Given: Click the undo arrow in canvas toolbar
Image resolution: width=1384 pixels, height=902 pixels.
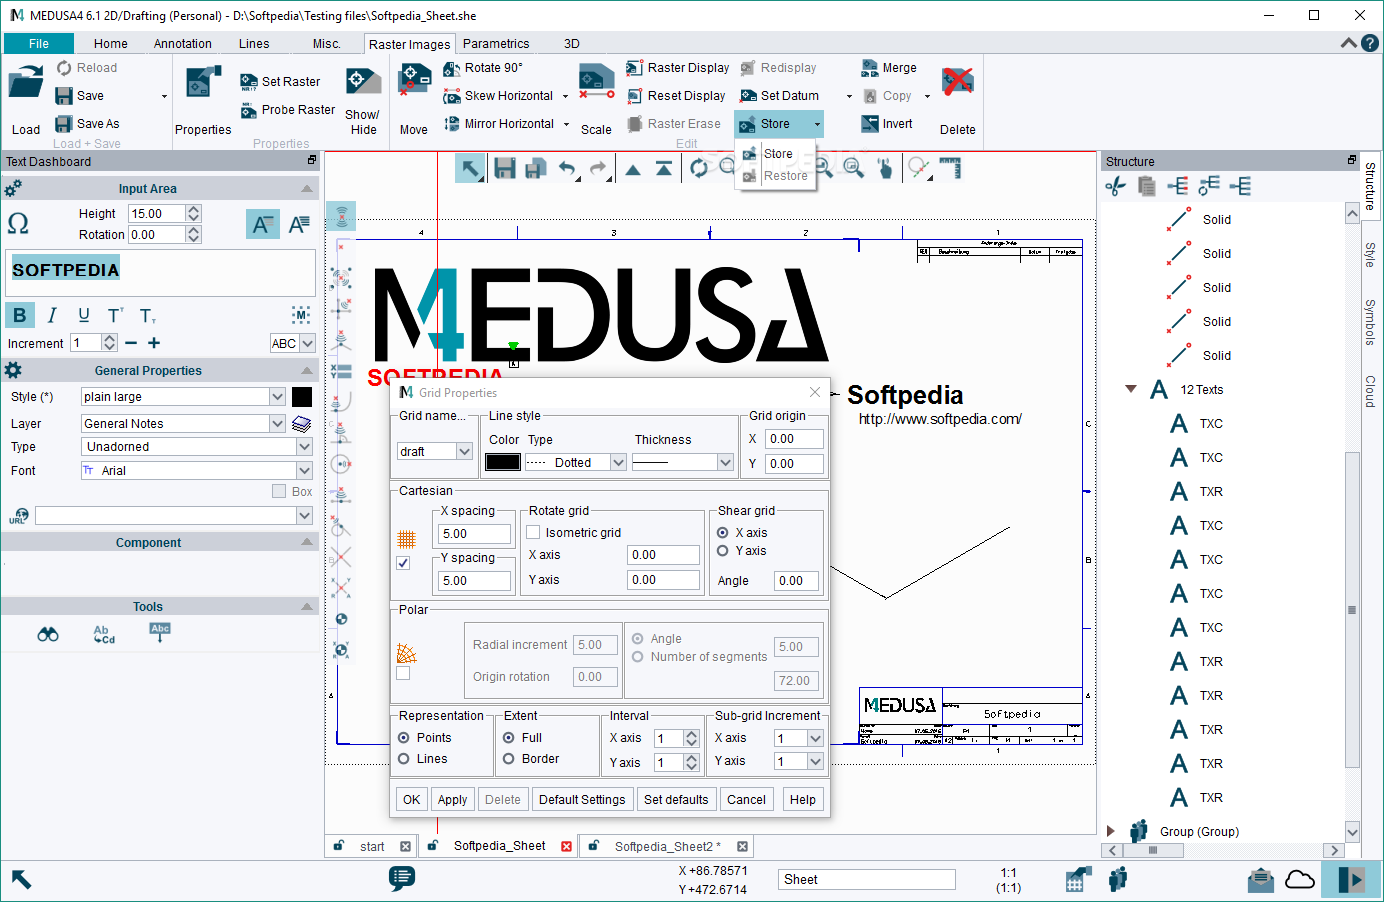Looking at the screenshot, I should click(x=567, y=168).
